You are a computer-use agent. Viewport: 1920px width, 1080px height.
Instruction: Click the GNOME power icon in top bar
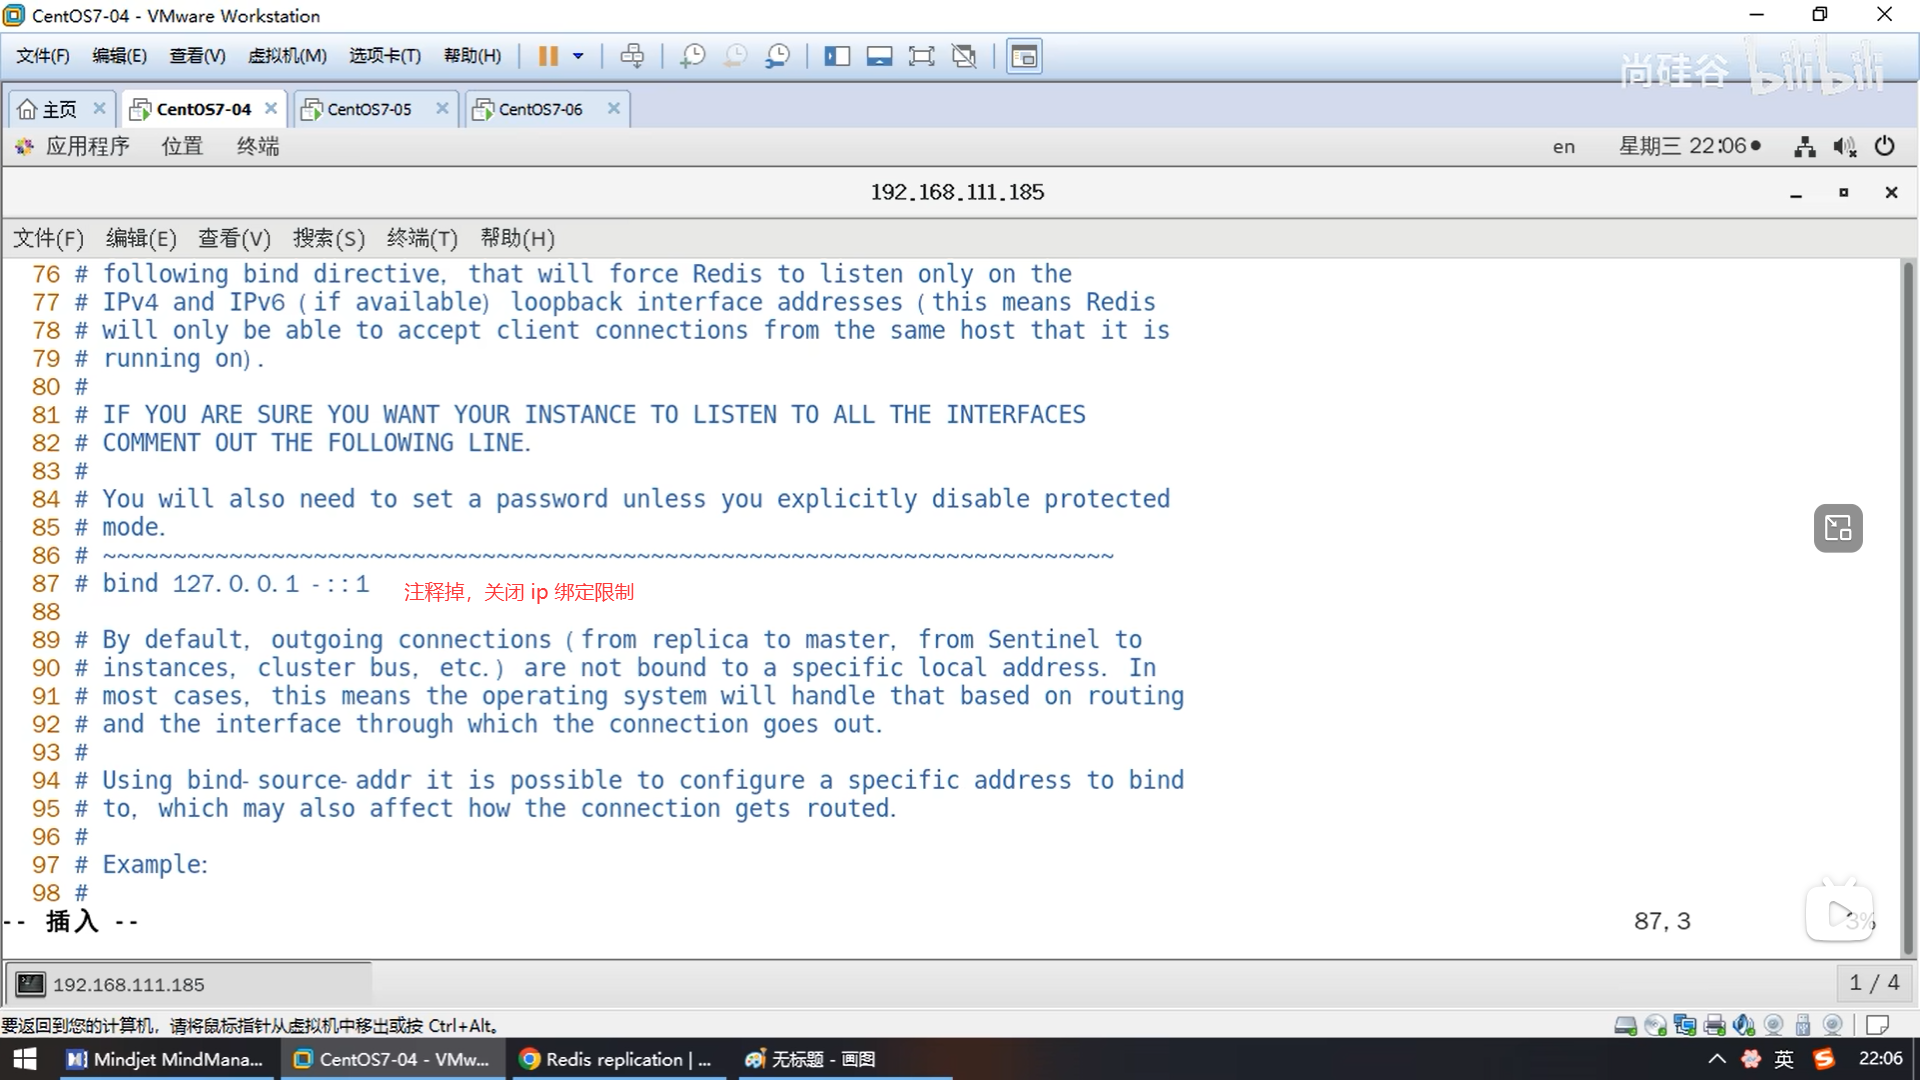coord(1884,146)
